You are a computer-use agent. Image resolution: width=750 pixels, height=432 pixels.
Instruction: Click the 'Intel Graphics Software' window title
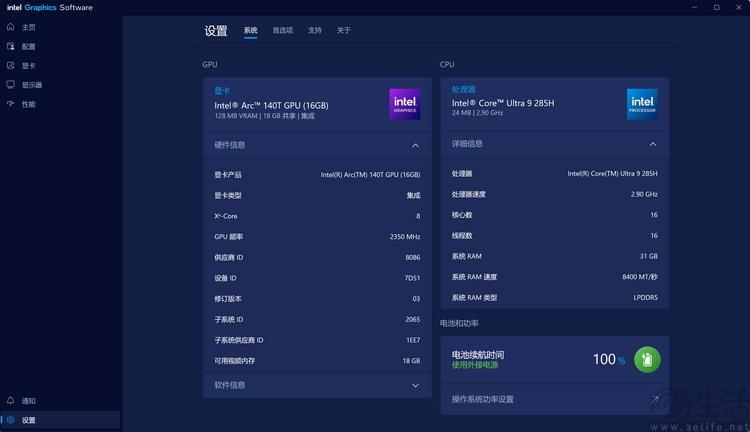[50, 8]
